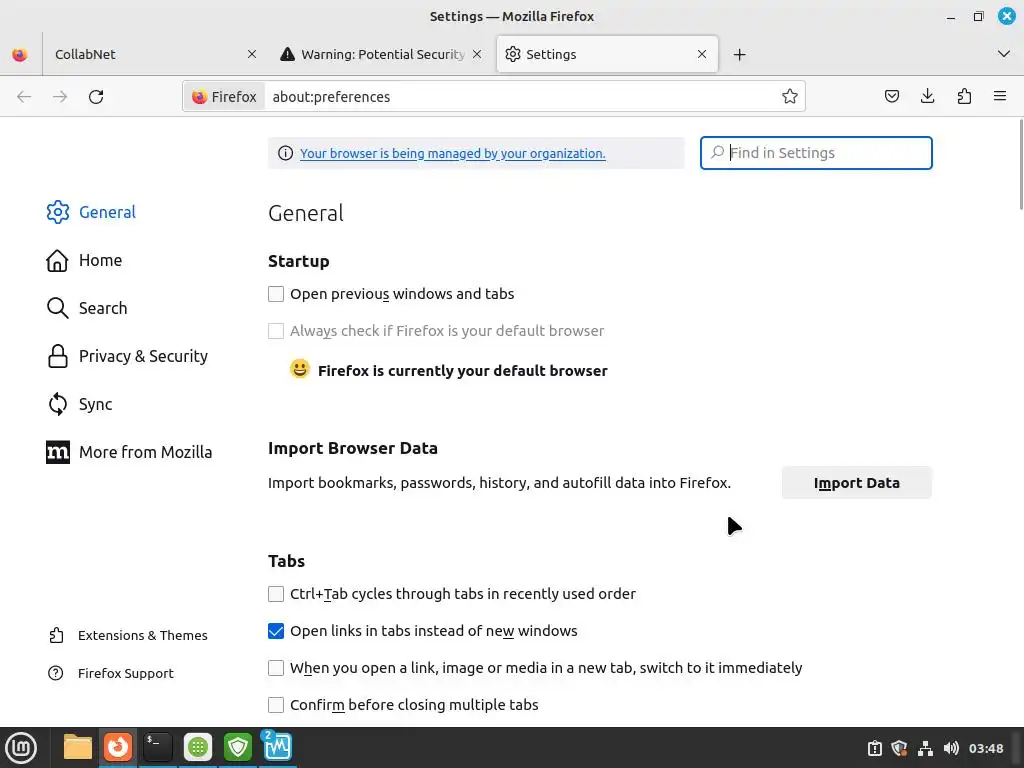Enable Open previous windows and tabs

(x=276, y=294)
